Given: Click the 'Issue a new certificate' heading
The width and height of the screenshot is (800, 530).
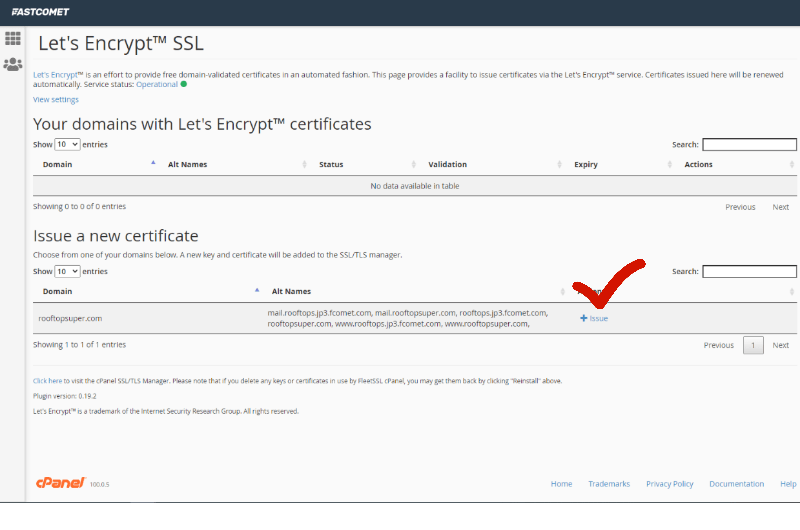Looking at the screenshot, I should click(x=116, y=236).
